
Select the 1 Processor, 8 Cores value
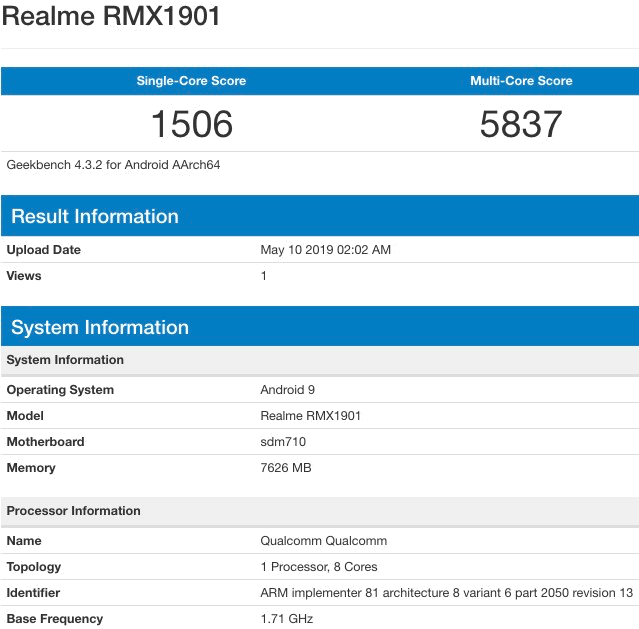(x=319, y=567)
